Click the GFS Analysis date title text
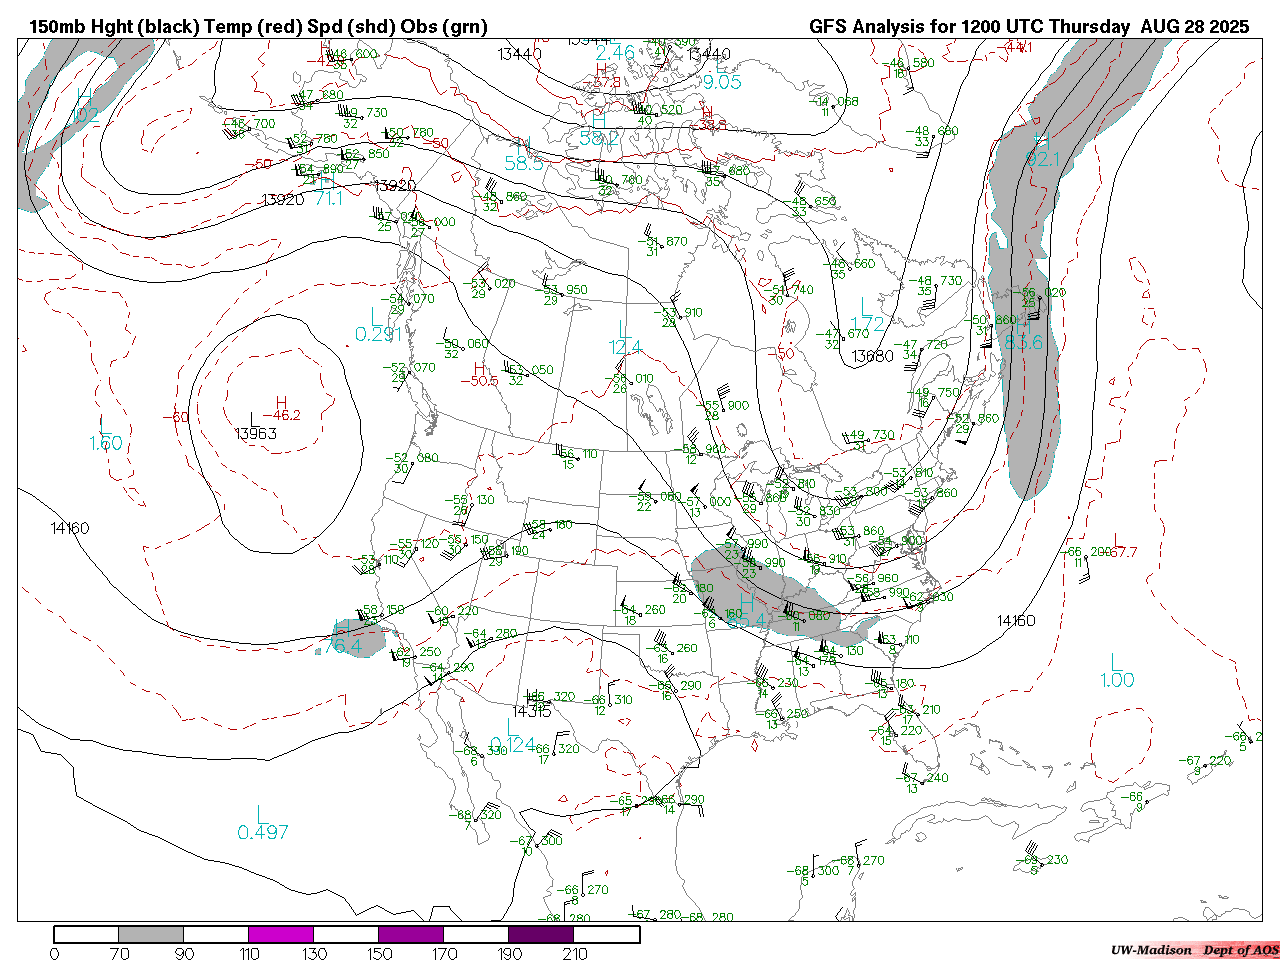Image resolution: width=1280 pixels, height=960 pixels. click(1029, 27)
